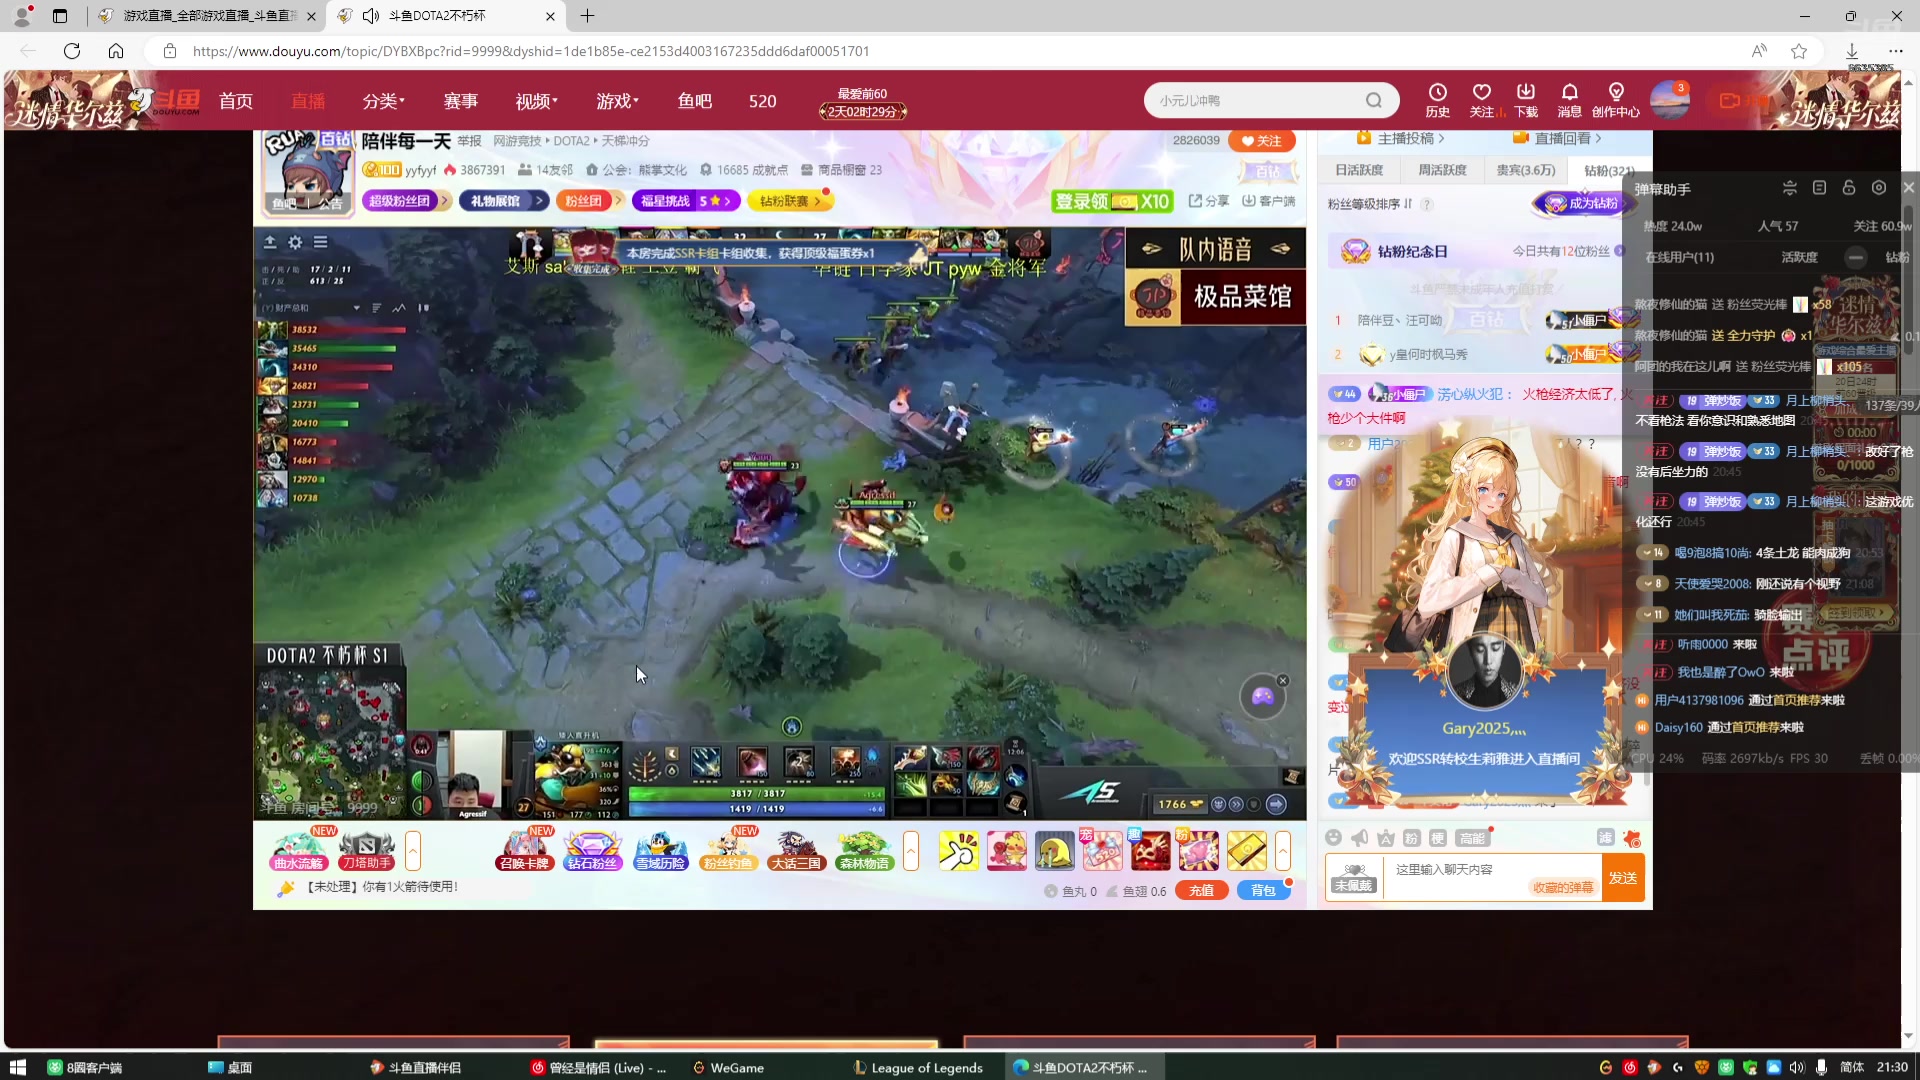This screenshot has height=1080, width=1920.
Task: Expand the 分类 dropdown in navigation
Action: coord(384,101)
